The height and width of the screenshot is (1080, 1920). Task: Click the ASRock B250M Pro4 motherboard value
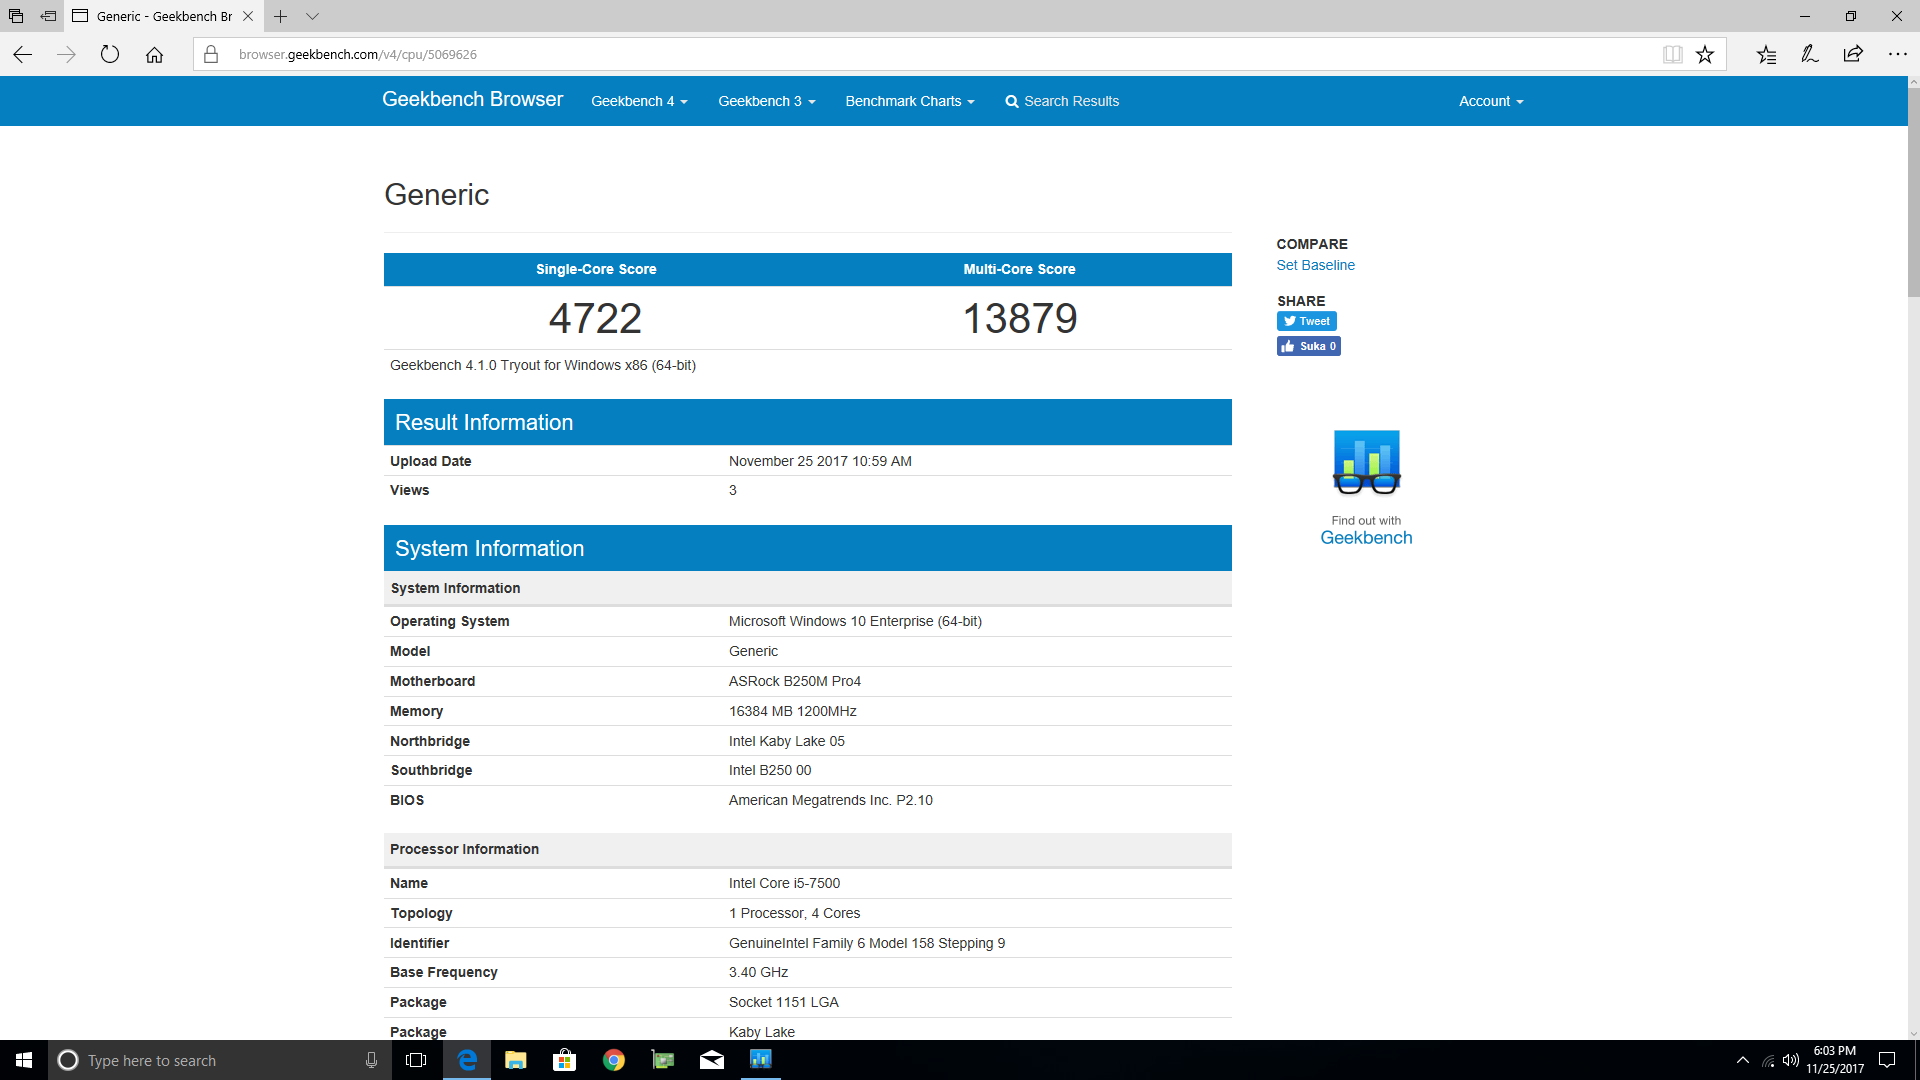tap(794, 681)
